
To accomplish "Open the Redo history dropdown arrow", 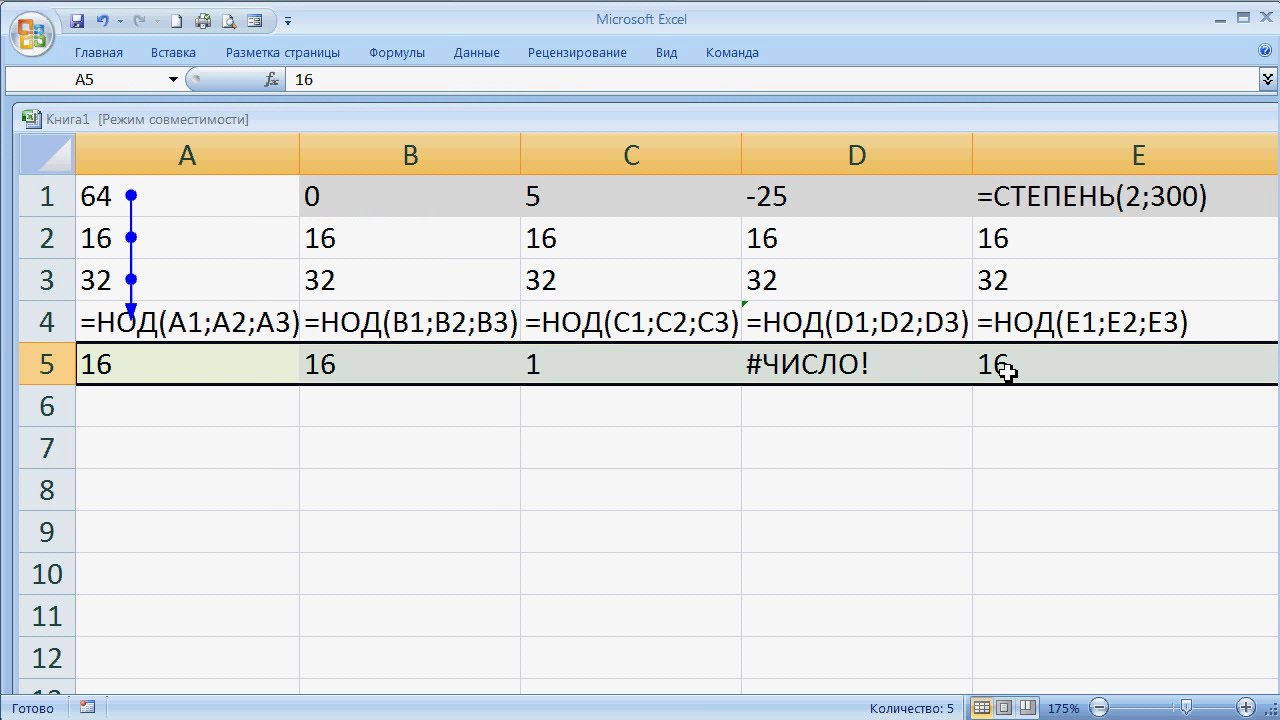I will [x=157, y=21].
